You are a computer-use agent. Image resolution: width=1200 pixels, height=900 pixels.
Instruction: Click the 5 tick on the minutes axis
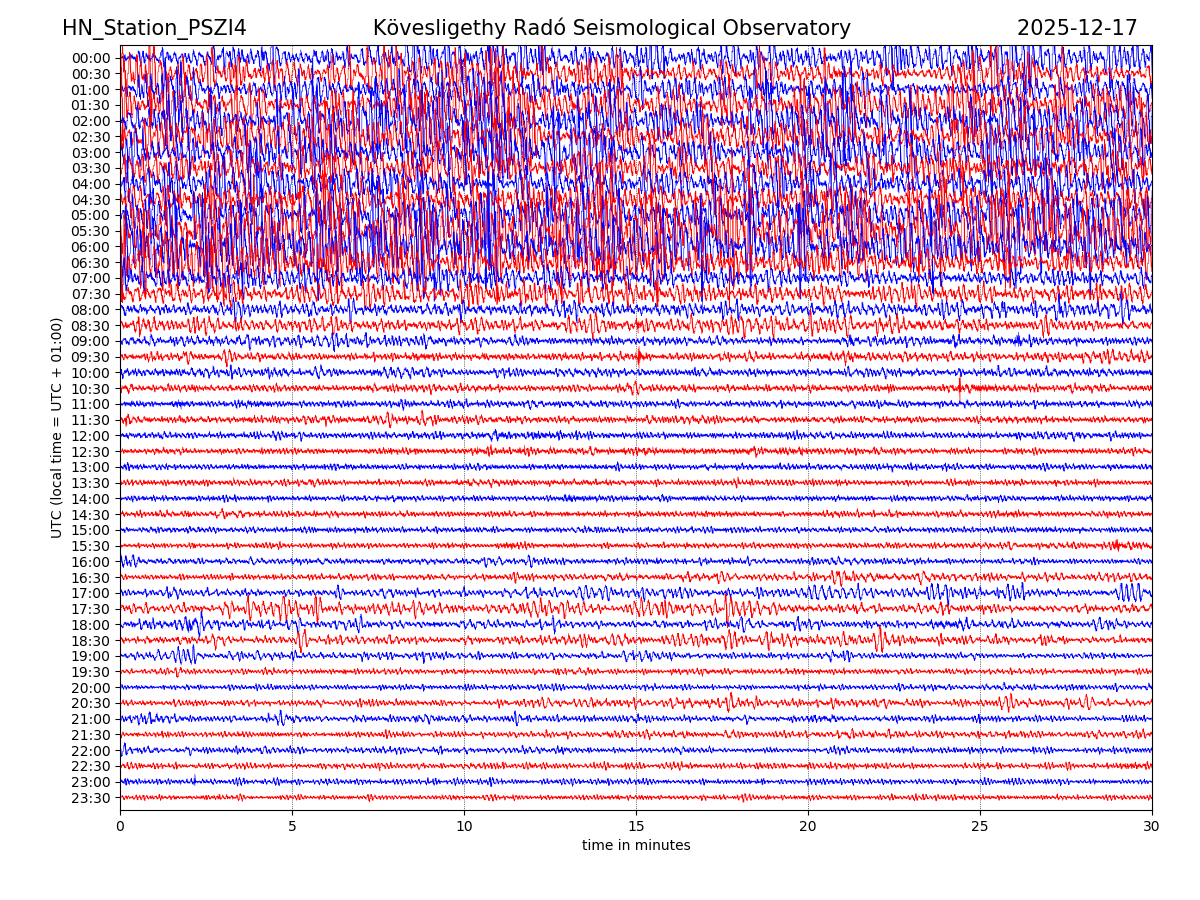click(292, 826)
